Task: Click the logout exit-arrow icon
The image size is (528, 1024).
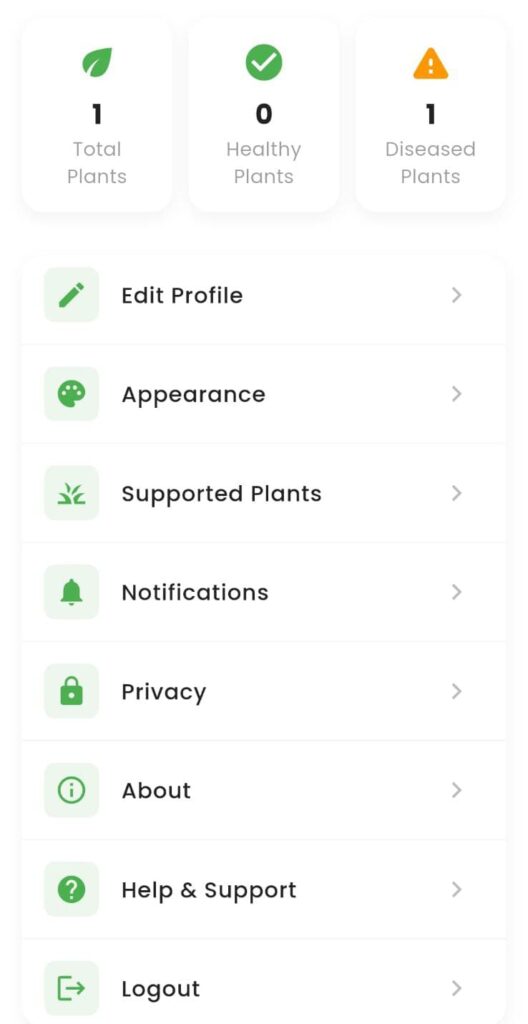Action: point(71,989)
